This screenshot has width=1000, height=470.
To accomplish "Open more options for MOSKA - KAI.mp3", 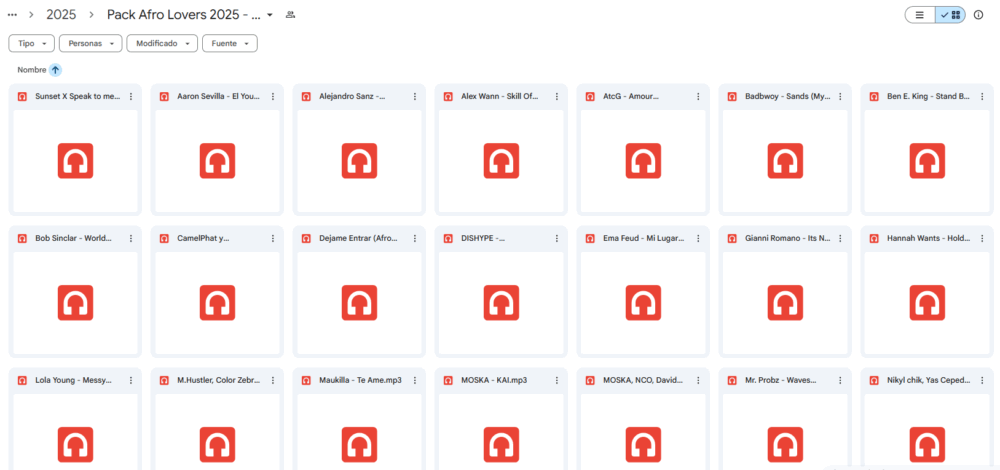I will pos(557,380).
